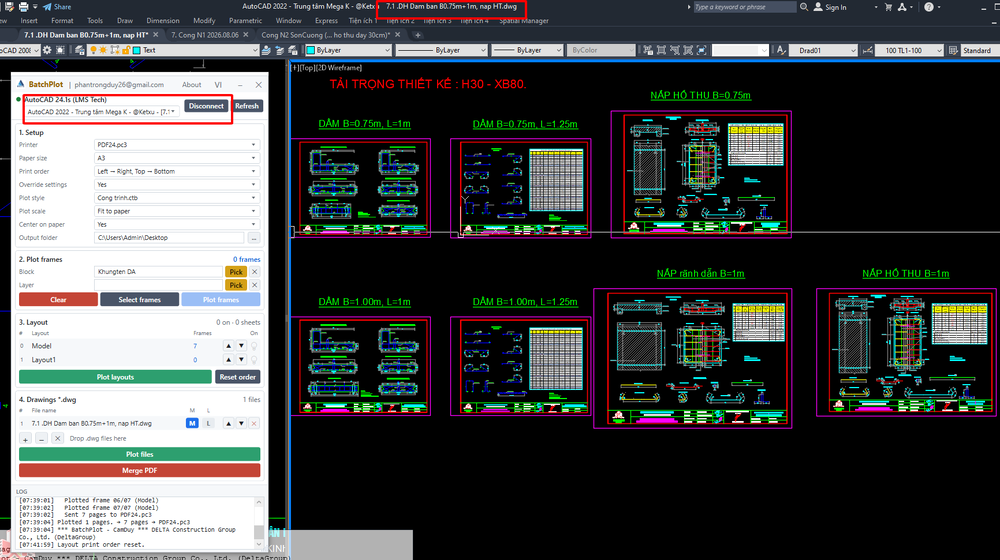Click the Reset order button
Image resolution: width=1000 pixels, height=560 pixels.
[x=238, y=377]
